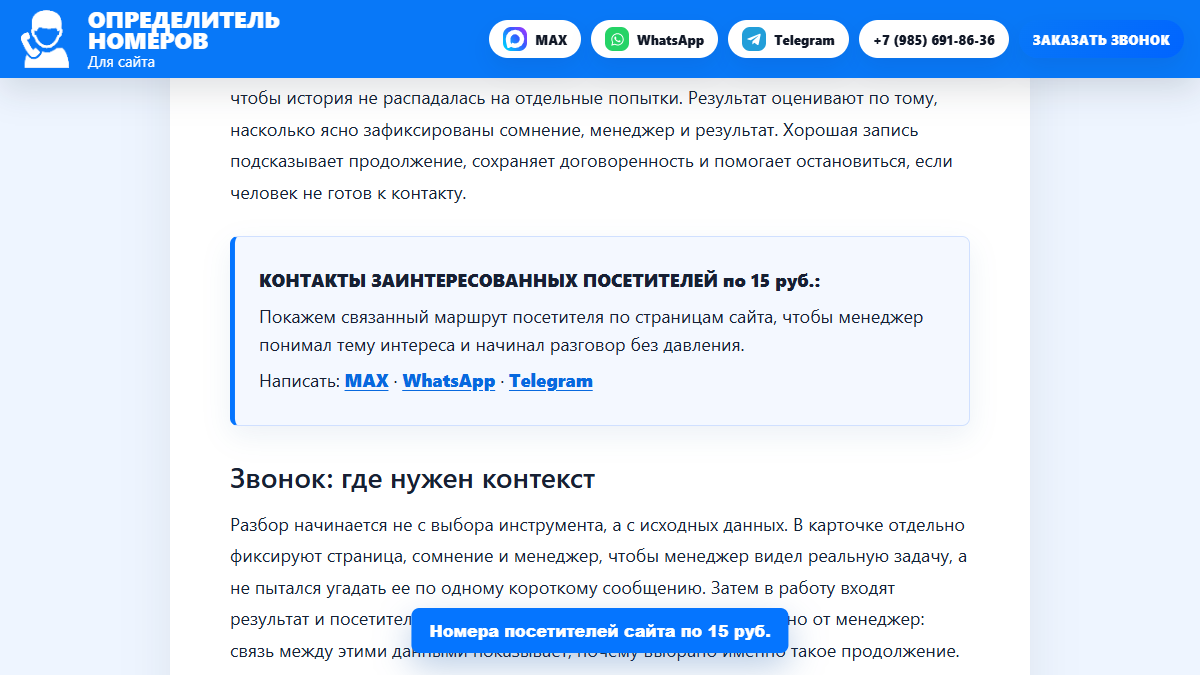This screenshot has width=1200, height=675.
Task: Click the Telegram icon in header
Action: click(755, 40)
